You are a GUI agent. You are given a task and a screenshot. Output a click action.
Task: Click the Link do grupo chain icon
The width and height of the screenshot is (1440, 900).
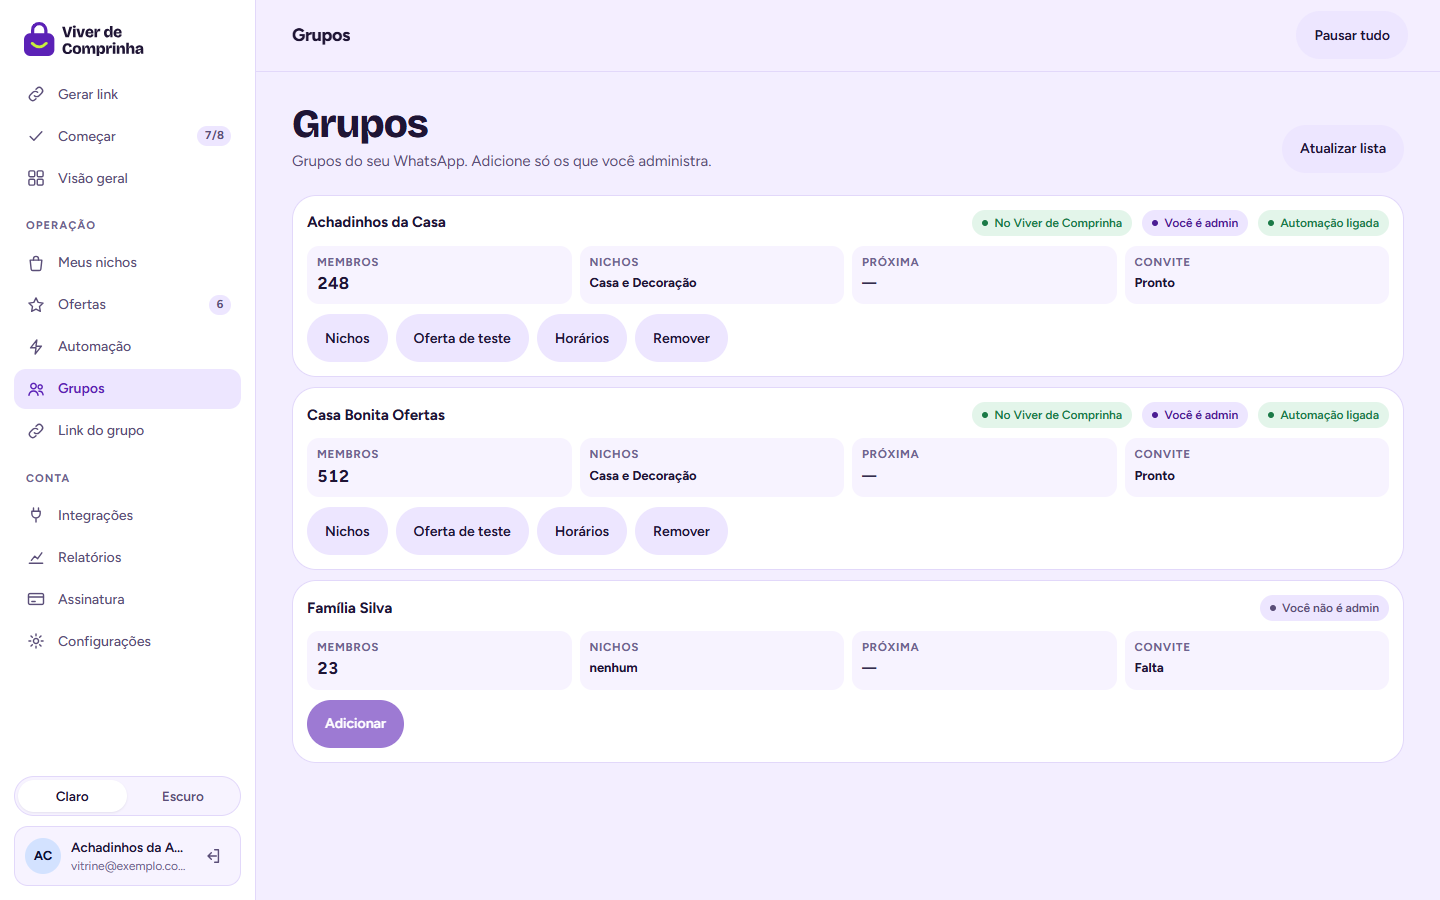(36, 431)
